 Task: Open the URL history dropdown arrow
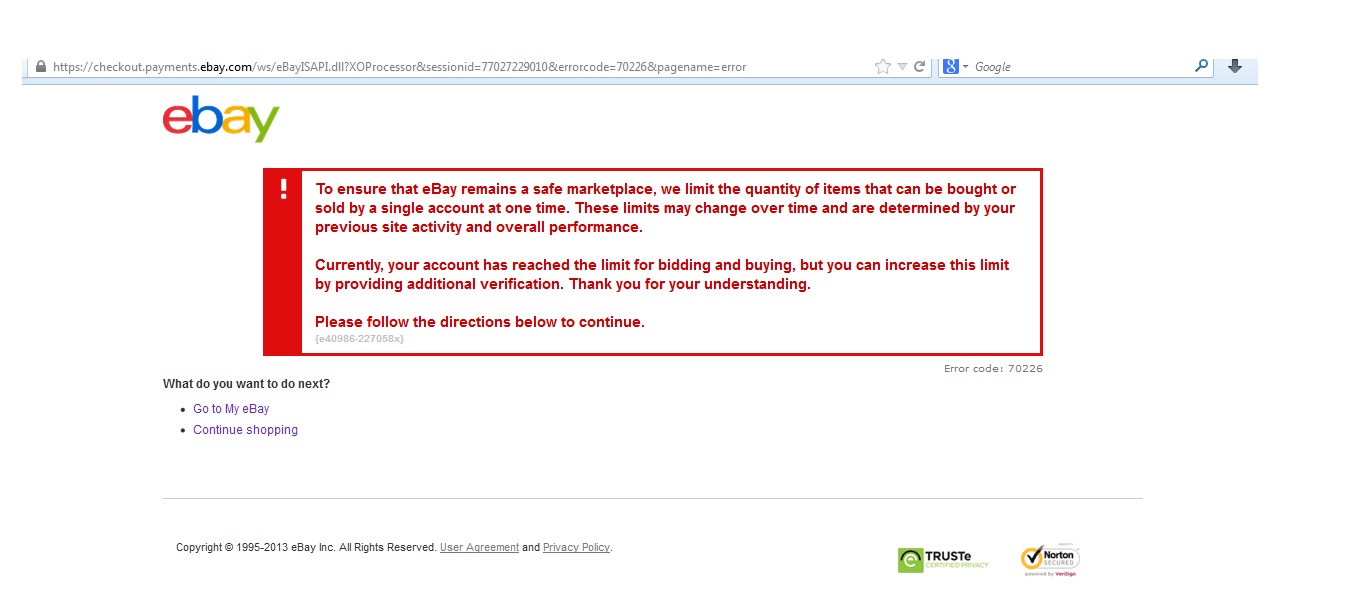point(902,67)
